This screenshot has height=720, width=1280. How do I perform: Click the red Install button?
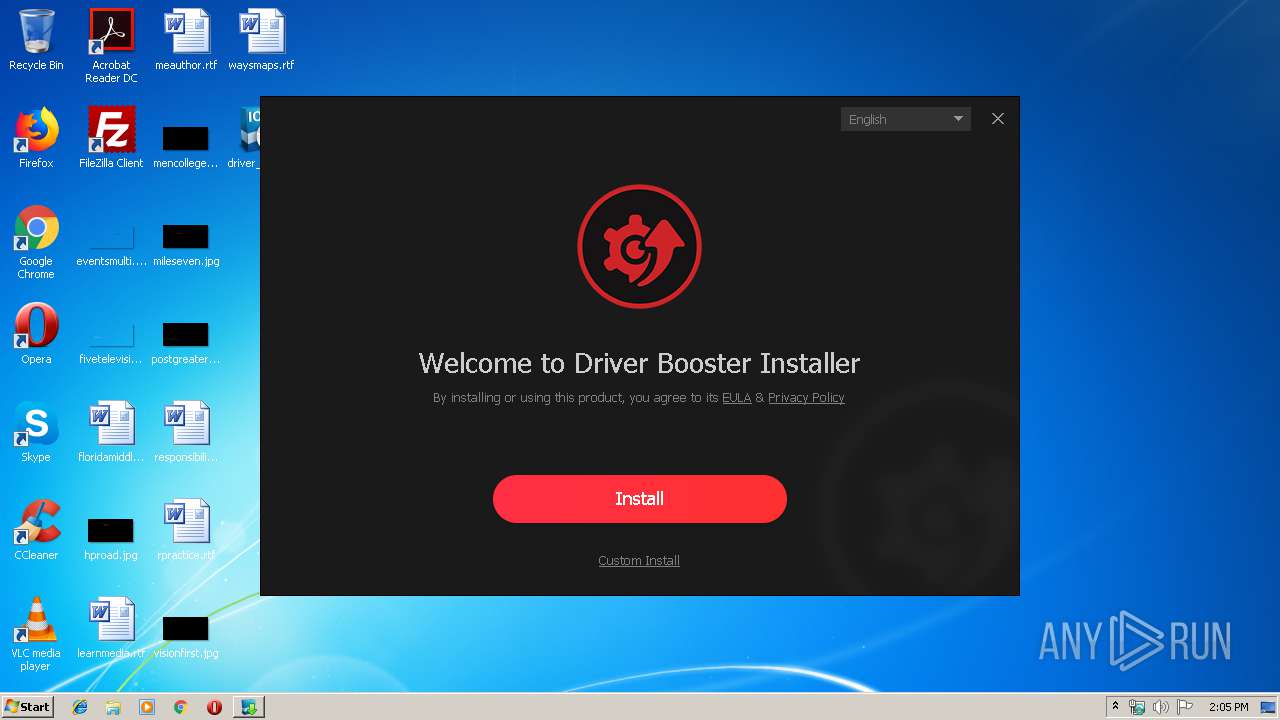pos(639,499)
